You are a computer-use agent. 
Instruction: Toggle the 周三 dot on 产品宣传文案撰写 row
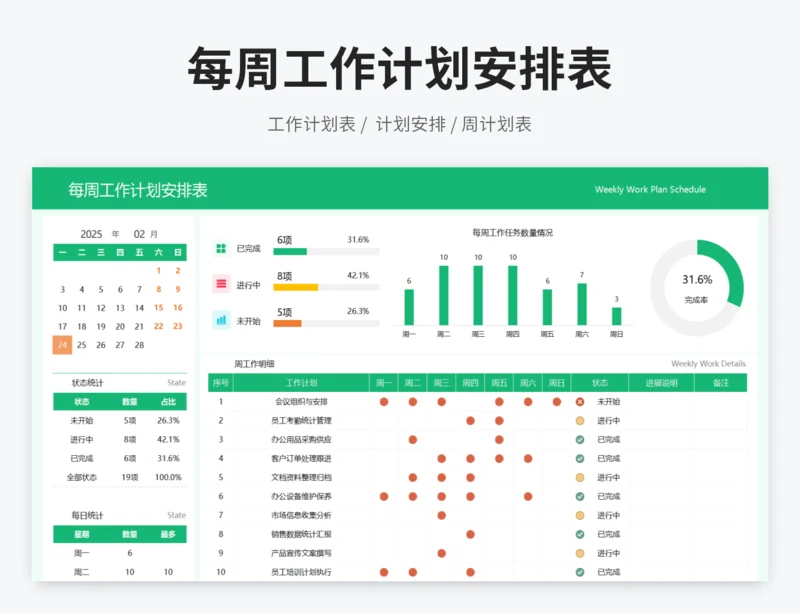coord(441,552)
